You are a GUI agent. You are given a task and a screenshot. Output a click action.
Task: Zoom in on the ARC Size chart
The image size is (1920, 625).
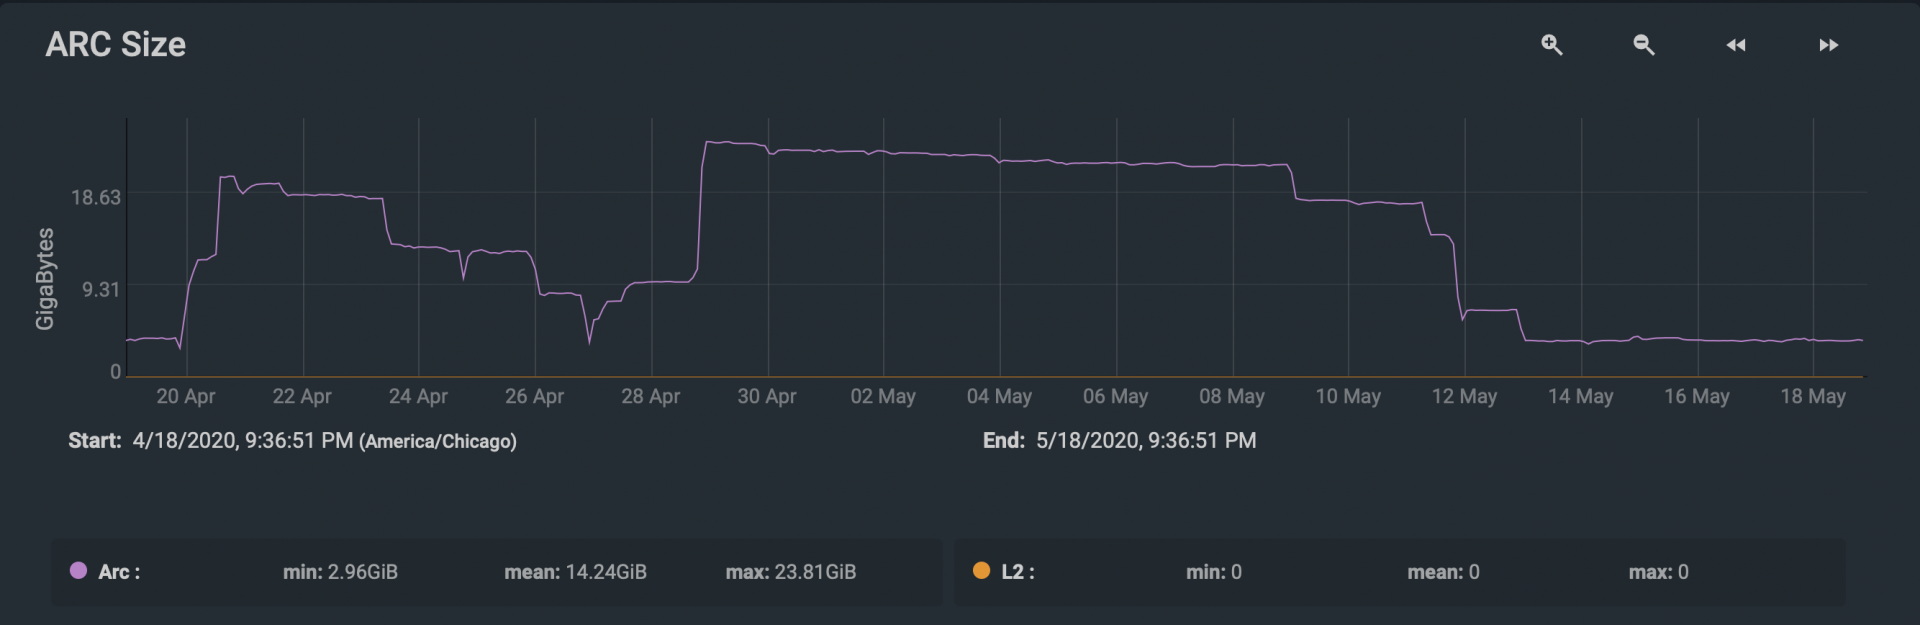pyautogui.click(x=1551, y=45)
